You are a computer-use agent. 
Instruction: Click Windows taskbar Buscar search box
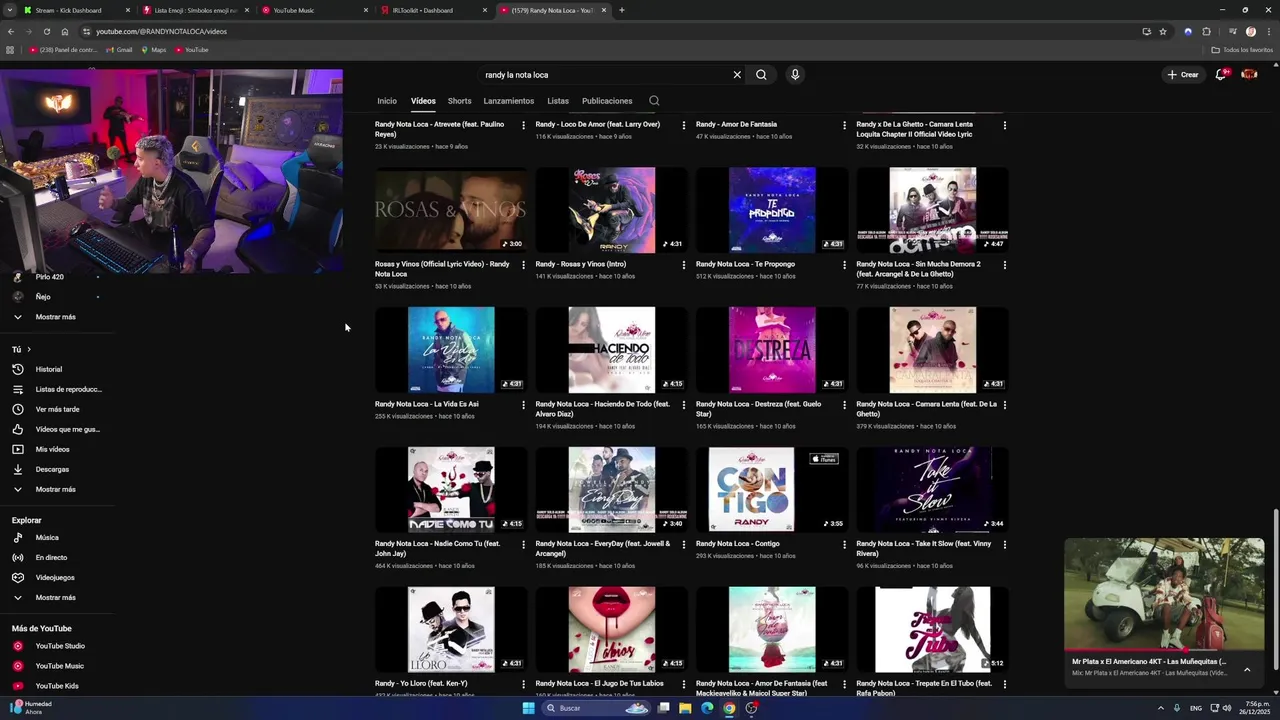click(597, 708)
